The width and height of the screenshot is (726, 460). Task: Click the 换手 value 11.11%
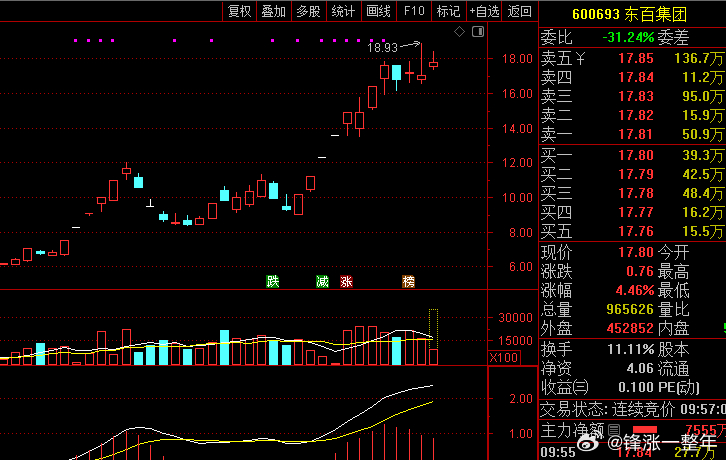coord(631,349)
